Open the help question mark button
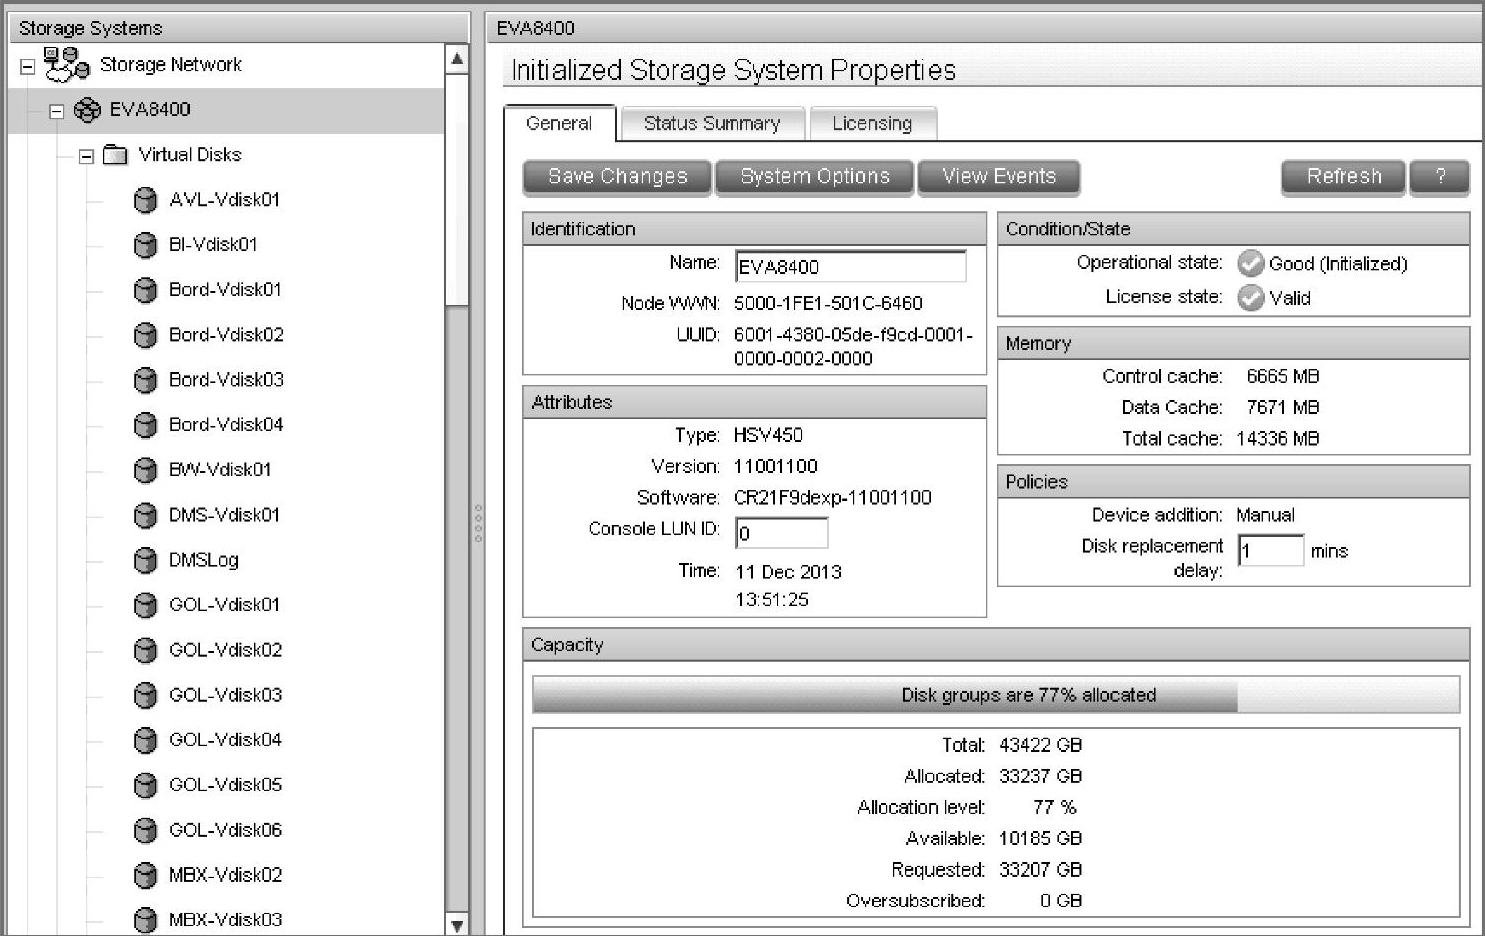1485x936 pixels. coord(1439,177)
